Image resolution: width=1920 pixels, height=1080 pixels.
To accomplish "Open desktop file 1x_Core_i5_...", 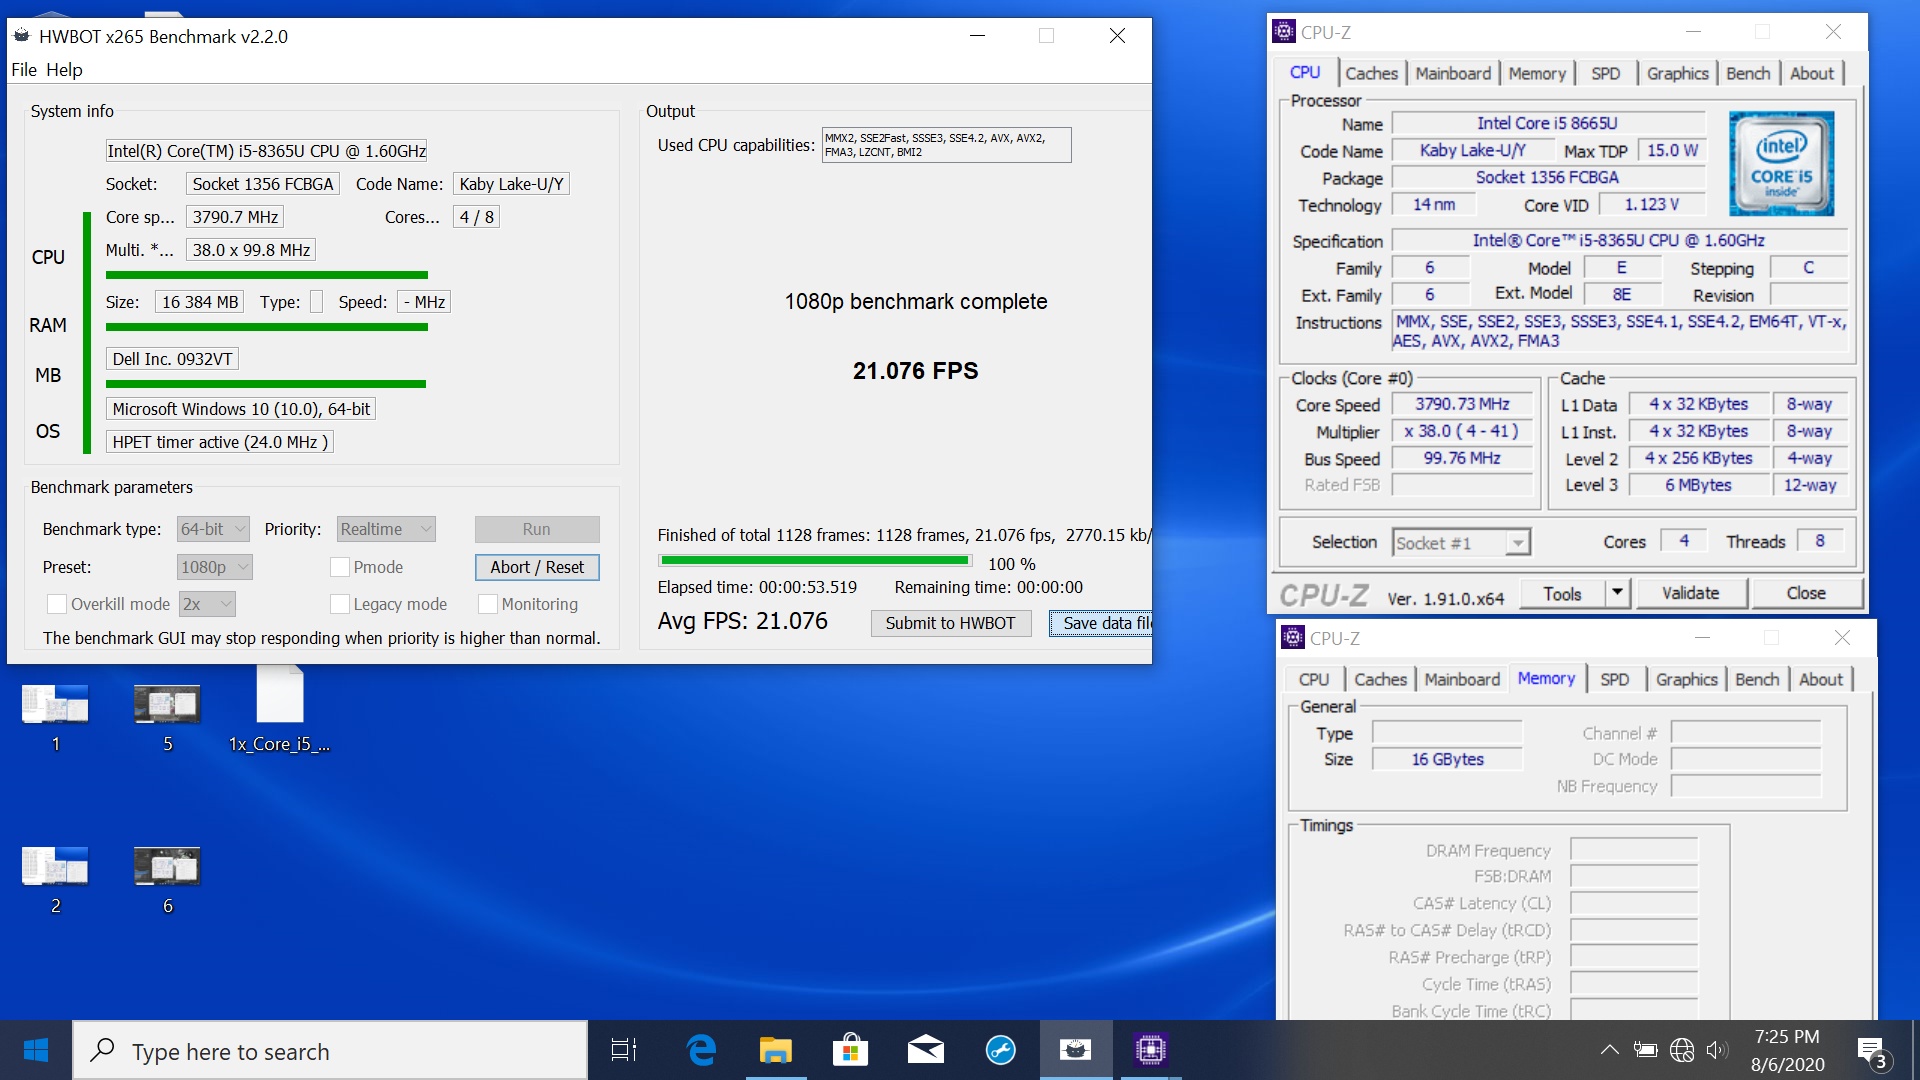I will (279, 711).
